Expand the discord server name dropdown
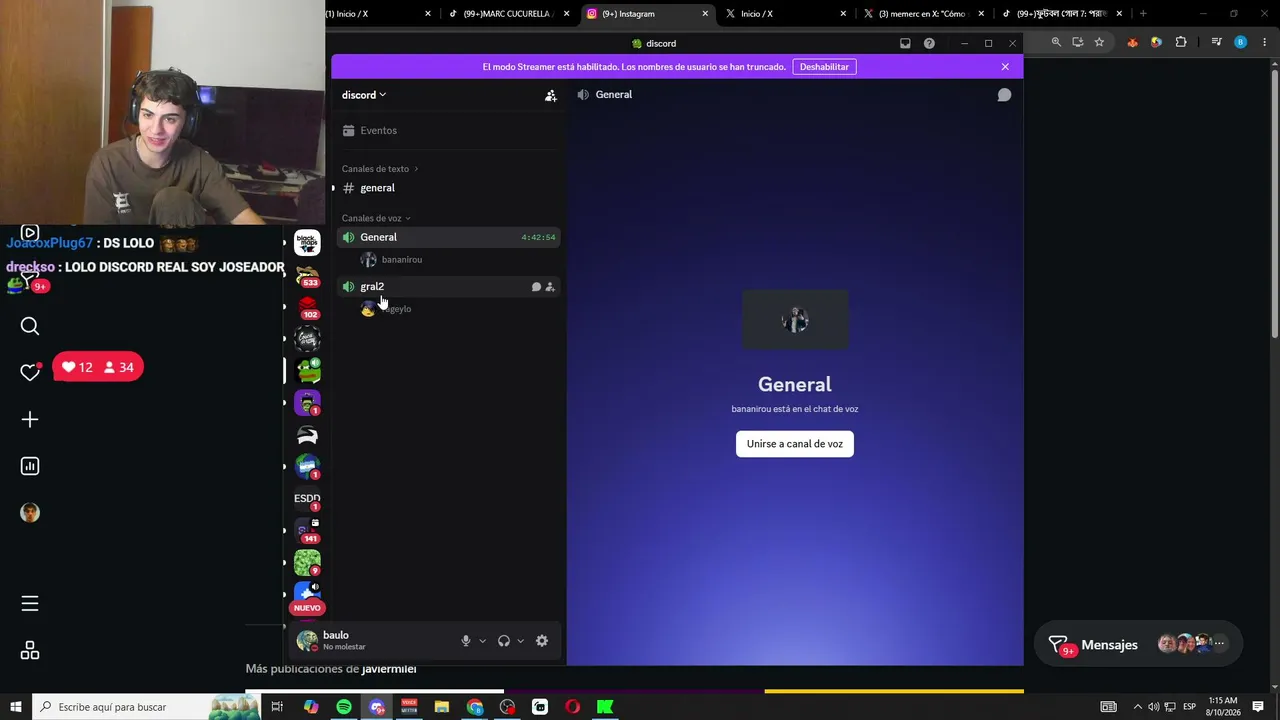1280x720 pixels. [x=364, y=95]
